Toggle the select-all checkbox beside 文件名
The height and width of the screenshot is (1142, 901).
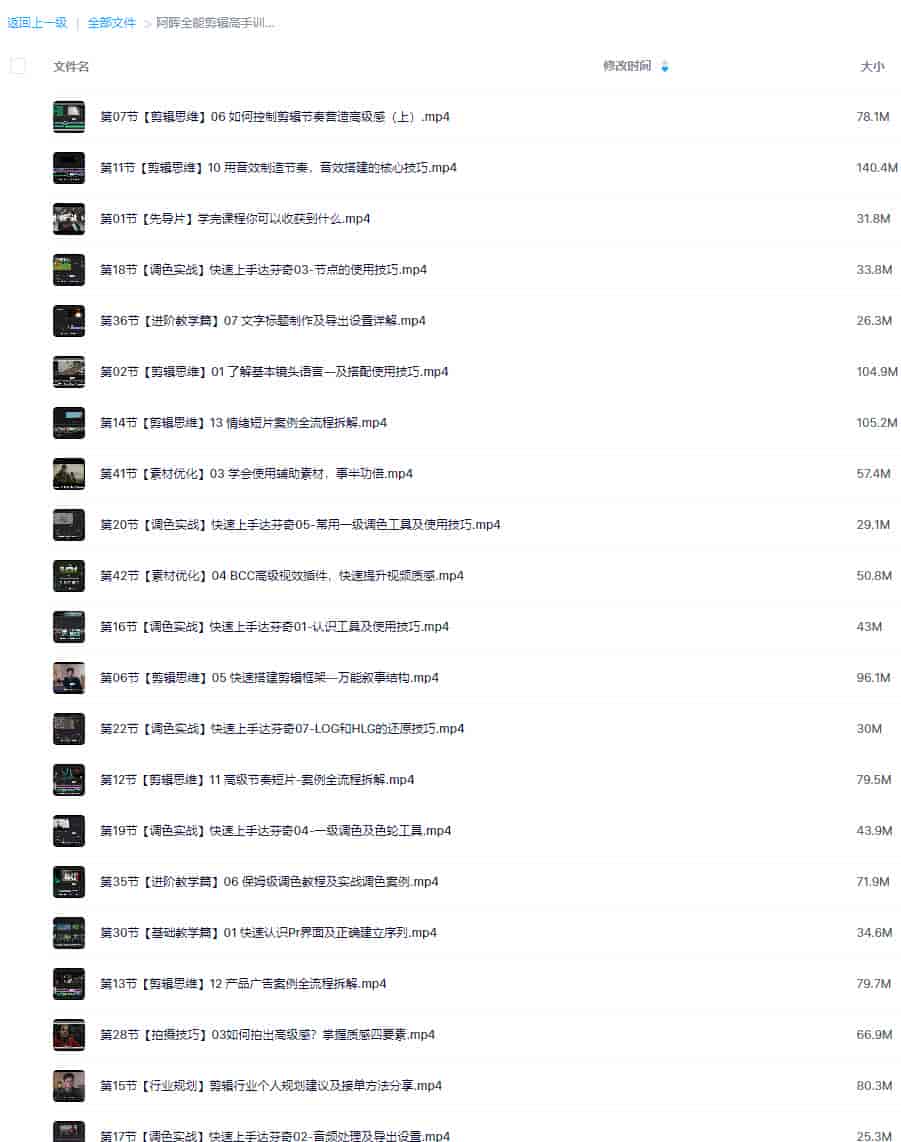pyautogui.click(x=18, y=66)
